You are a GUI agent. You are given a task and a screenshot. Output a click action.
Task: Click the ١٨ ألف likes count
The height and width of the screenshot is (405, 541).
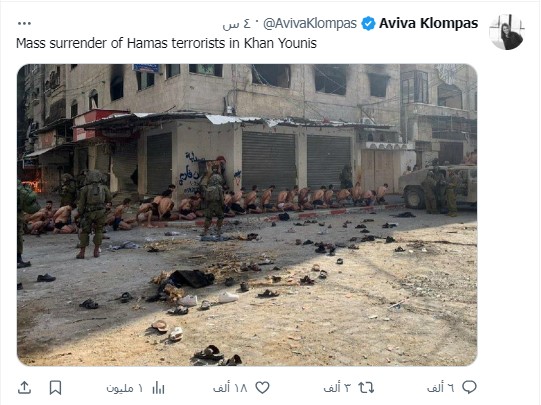tap(230, 388)
